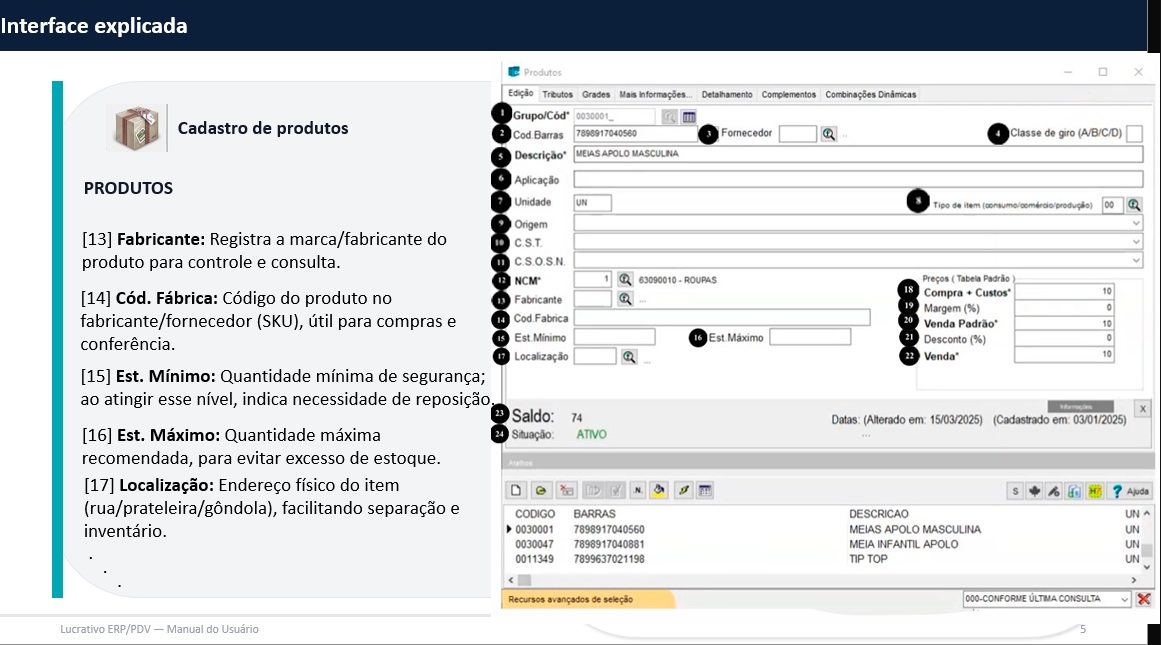Open the Tipo de item lookup icon
Image resolution: width=1161 pixels, height=645 pixels.
[1134, 204]
